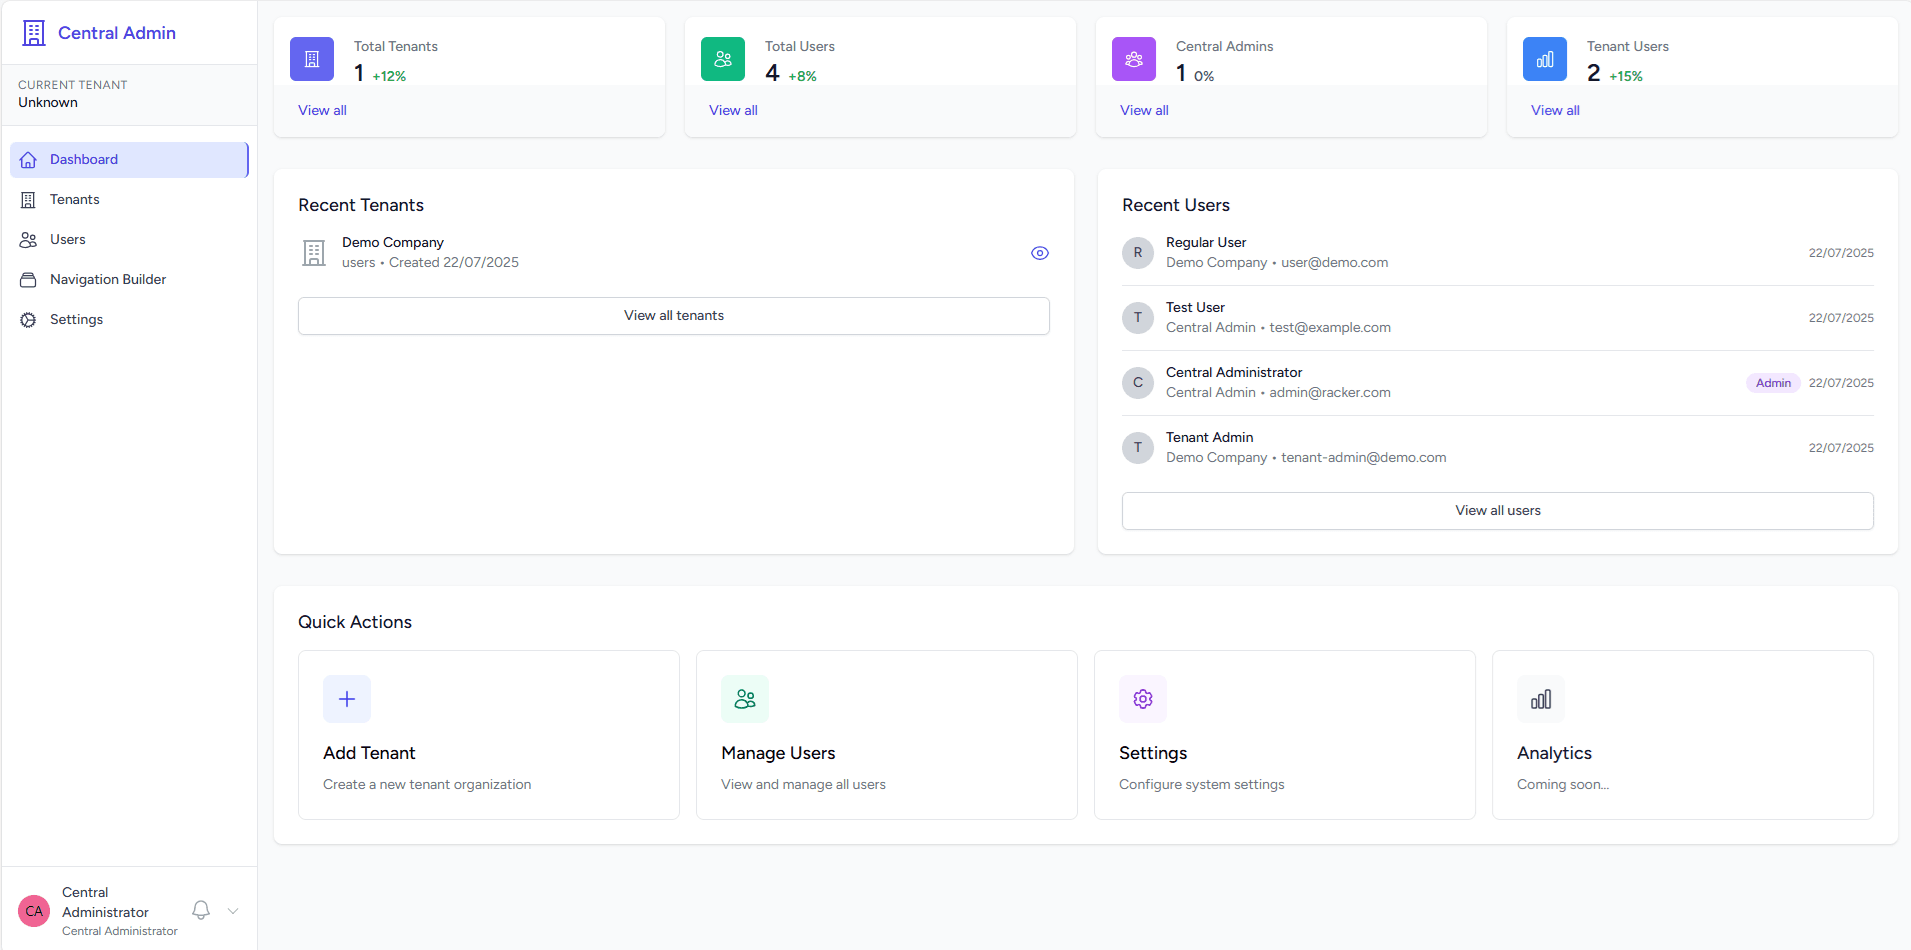This screenshot has height=950, width=1911.
Task: Click the Total Users green icon
Action: [x=722, y=59]
